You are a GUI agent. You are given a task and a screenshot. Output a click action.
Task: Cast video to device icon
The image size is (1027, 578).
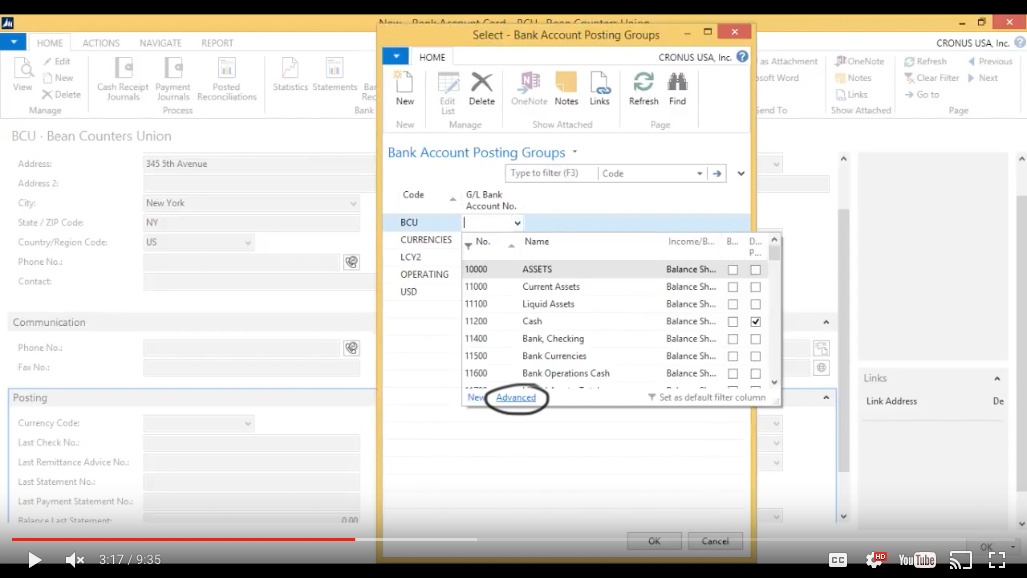[x=961, y=560]
